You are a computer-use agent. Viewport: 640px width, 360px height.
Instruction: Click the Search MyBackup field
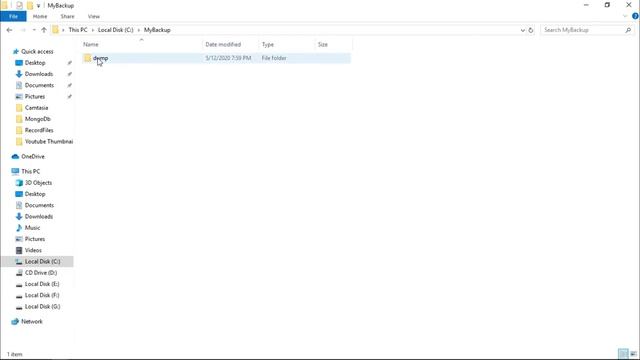(x=583, y=30)
